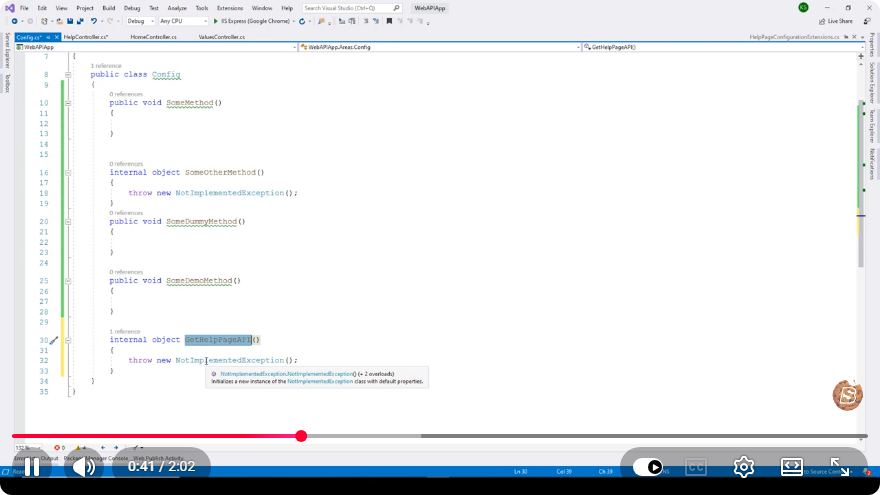Viewport: 880px width, 495px height.
Task: Navigate backward with toolbar button
Action: click(x=15, y=21)
